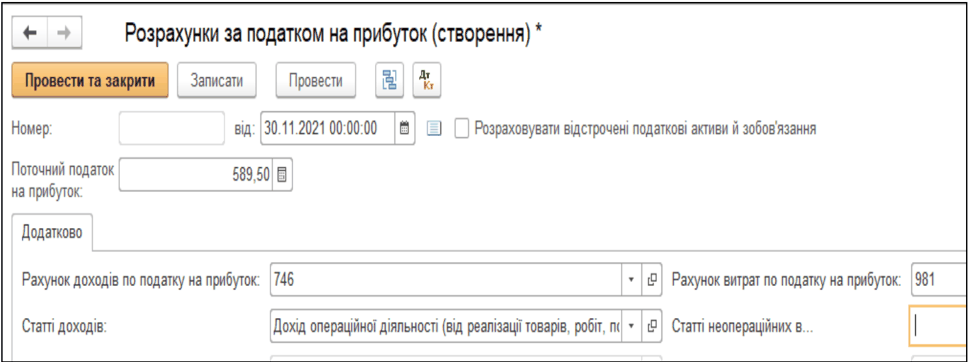
Task: Click the 'Записати' button
Action: tap(217, 80)
